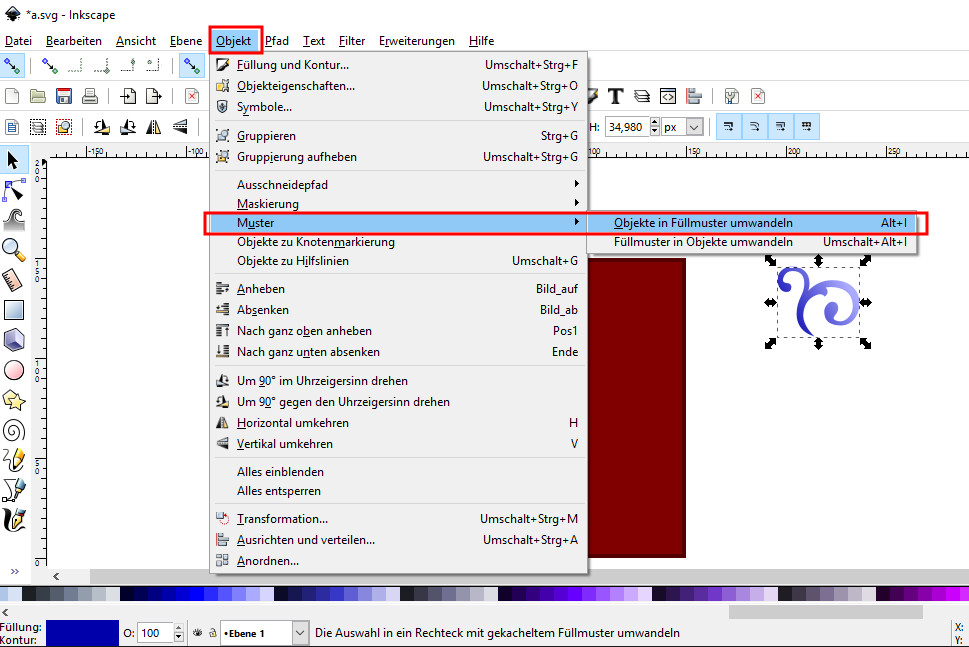The height and width of the screenshot is (647, 969).
Task: Select the Tweak tool with wave icon
Action: pyautogui.click(x=13, y=220)
